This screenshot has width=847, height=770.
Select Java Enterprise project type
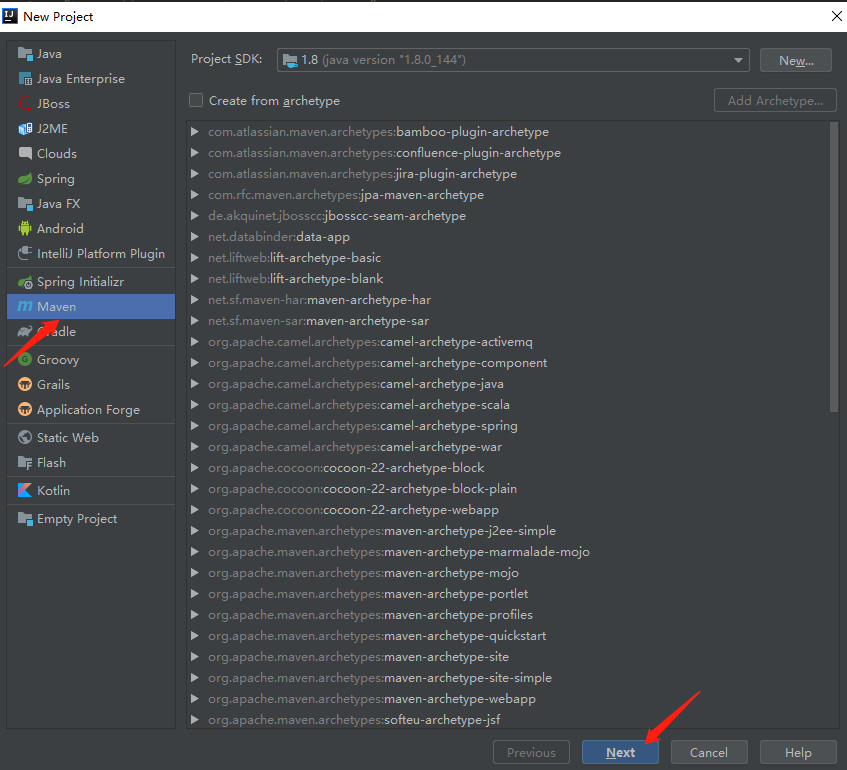click(x=91, y=78)
